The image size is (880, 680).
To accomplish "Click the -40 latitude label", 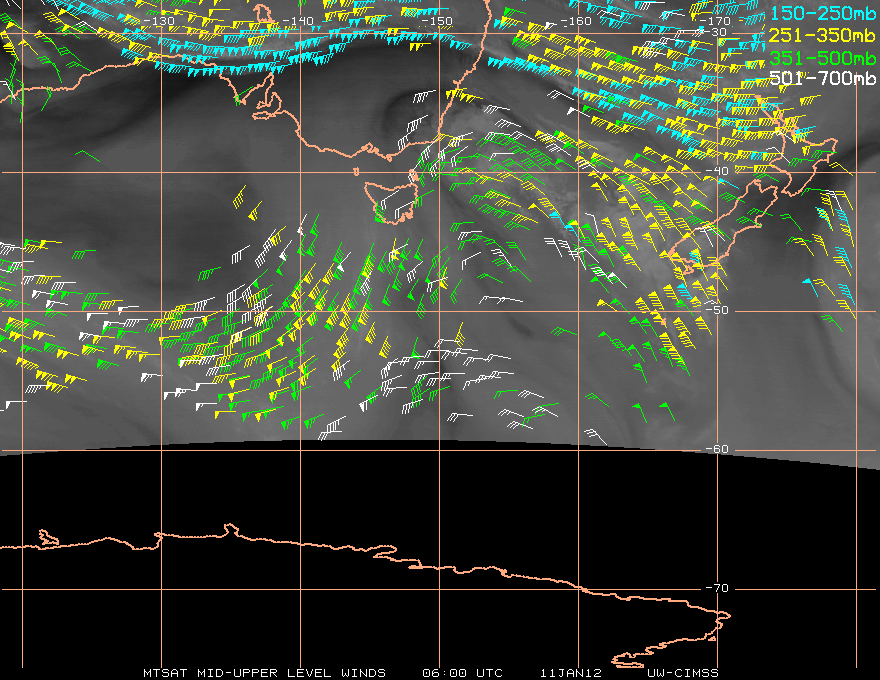I will coord(717,171).
